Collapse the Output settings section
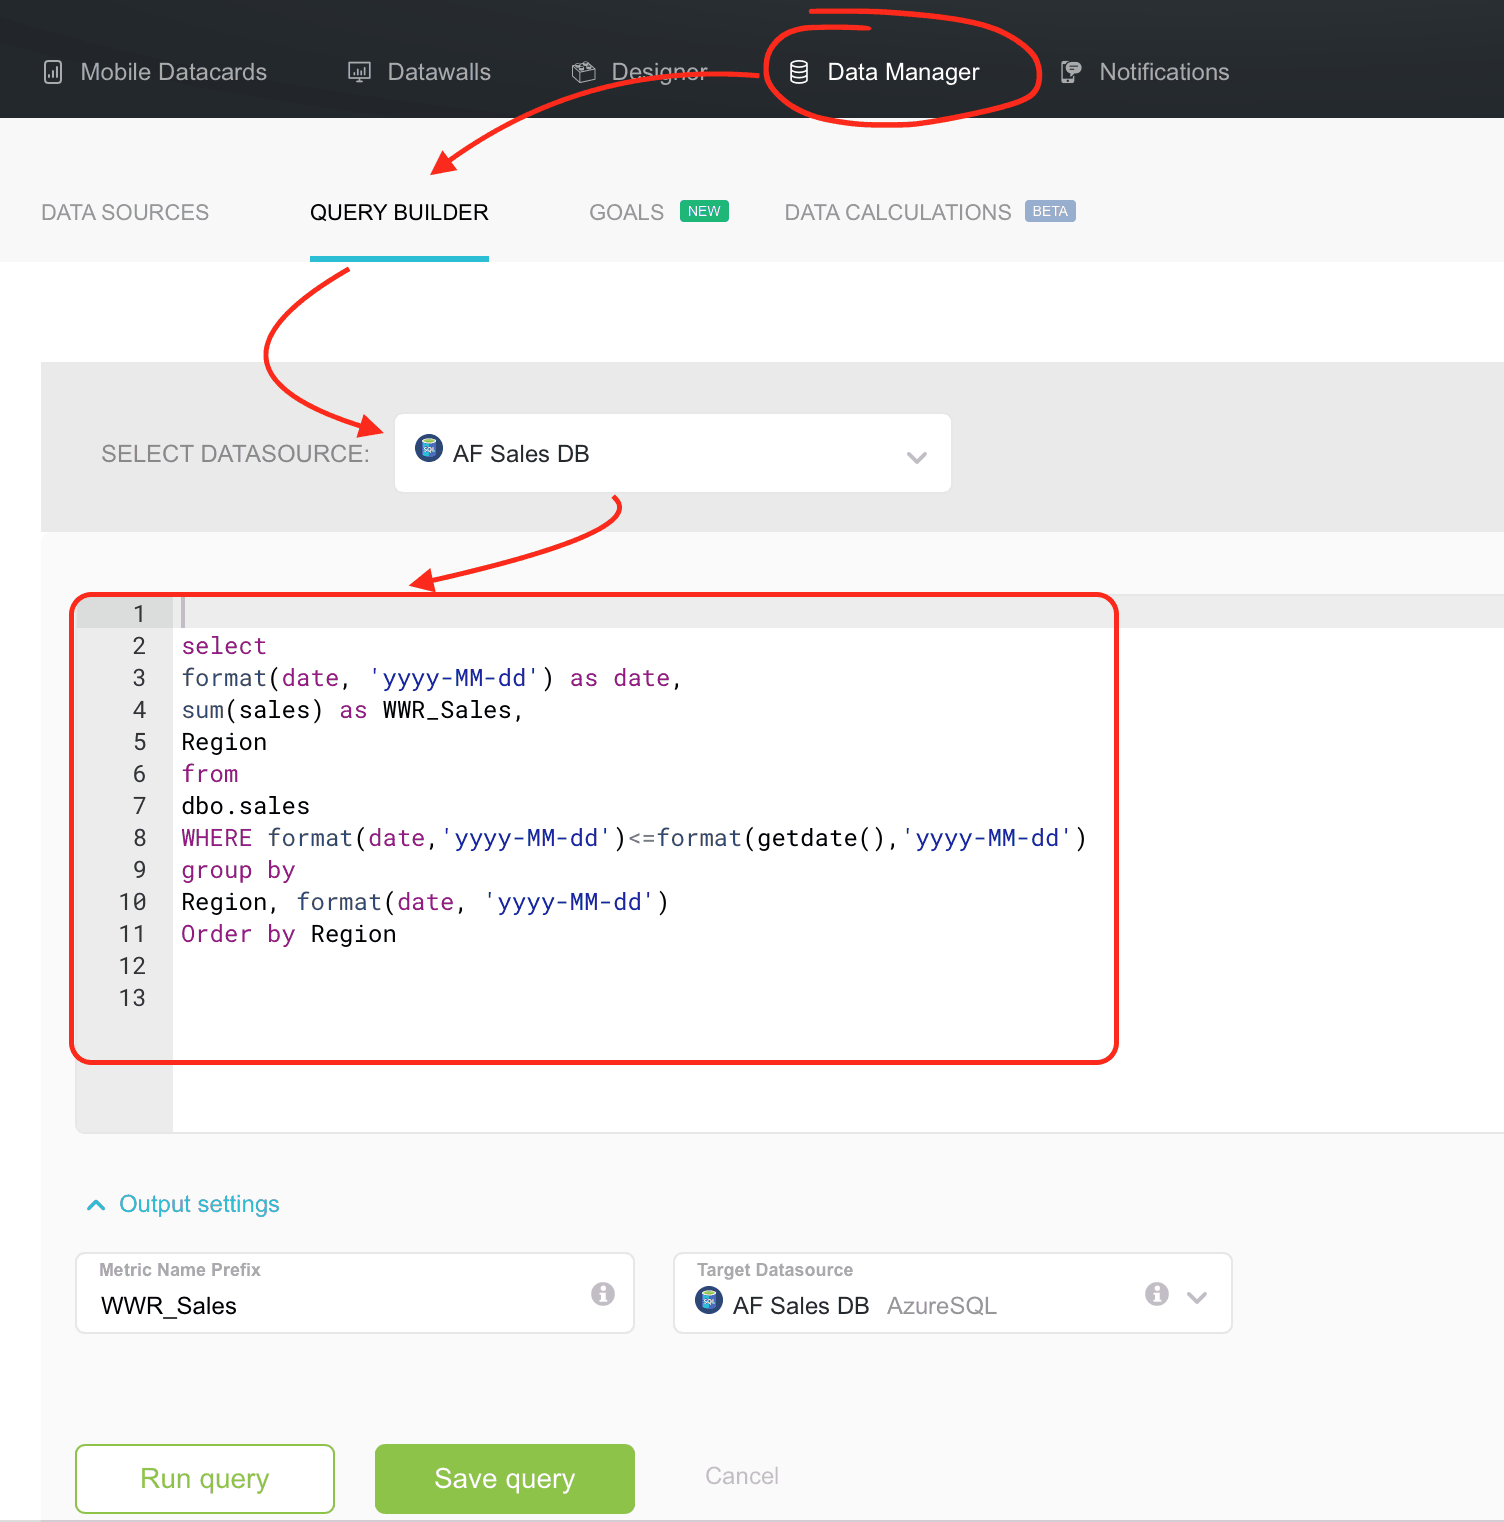The width and height of the screenshot is (1504, 1522). [x=96, y=1205]
